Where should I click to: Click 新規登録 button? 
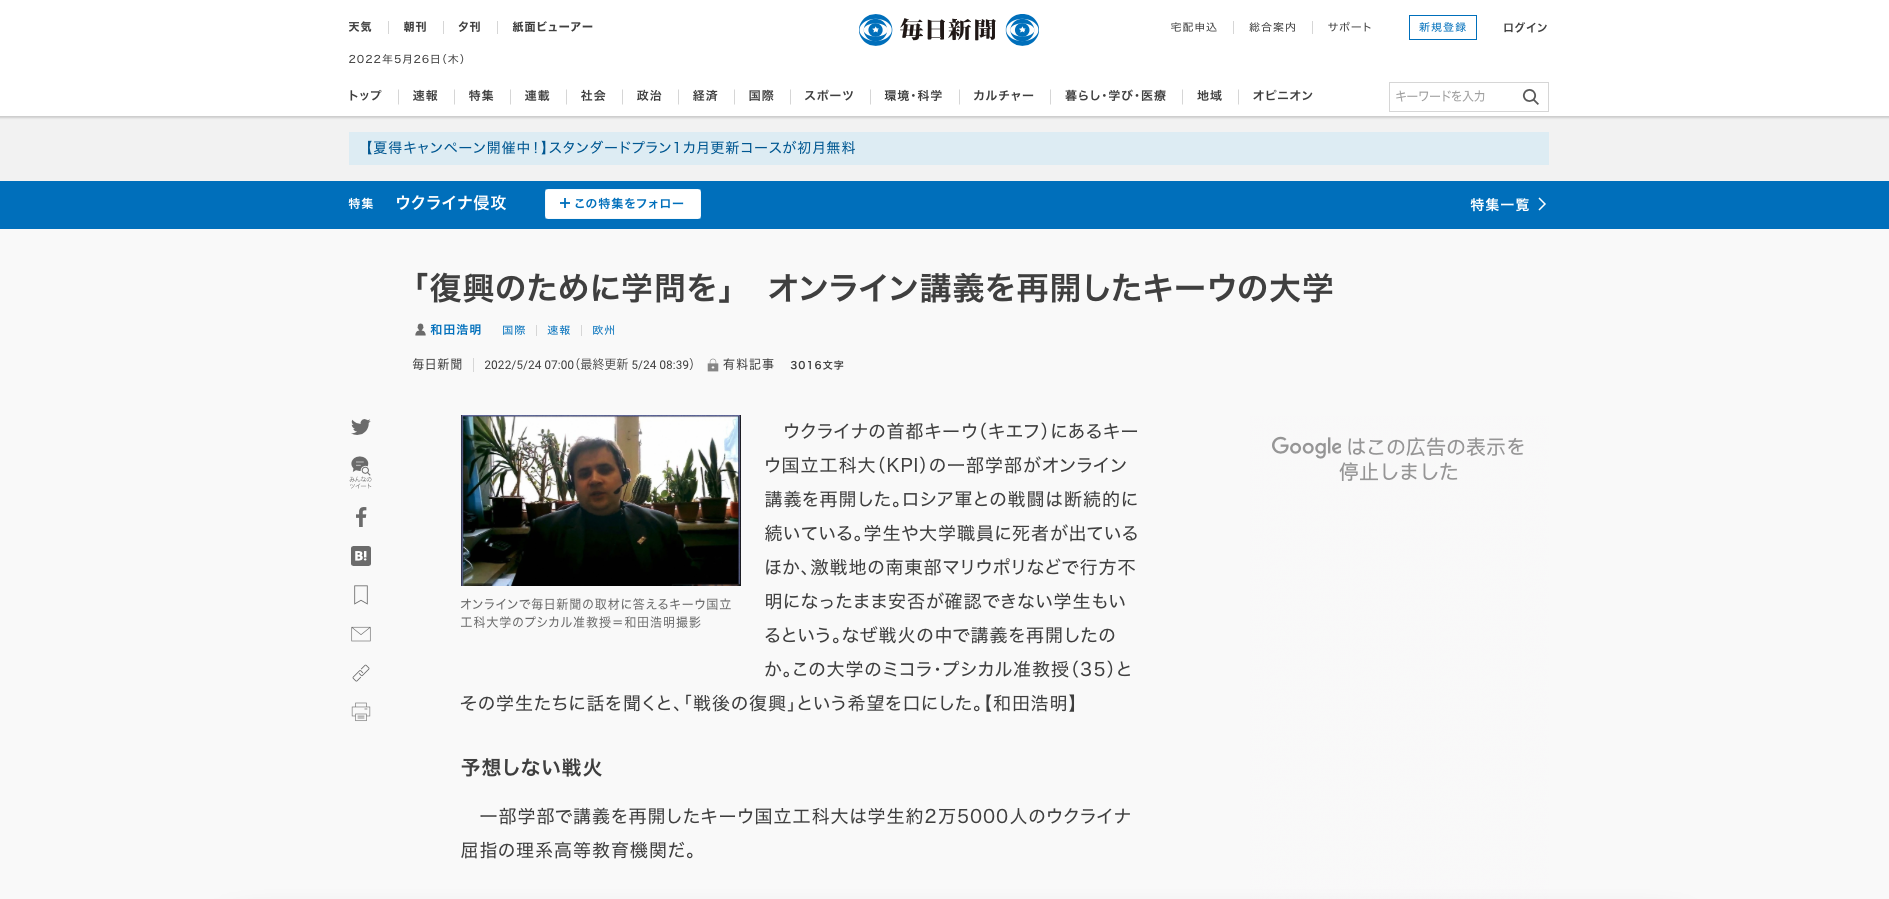(1442, 28)
